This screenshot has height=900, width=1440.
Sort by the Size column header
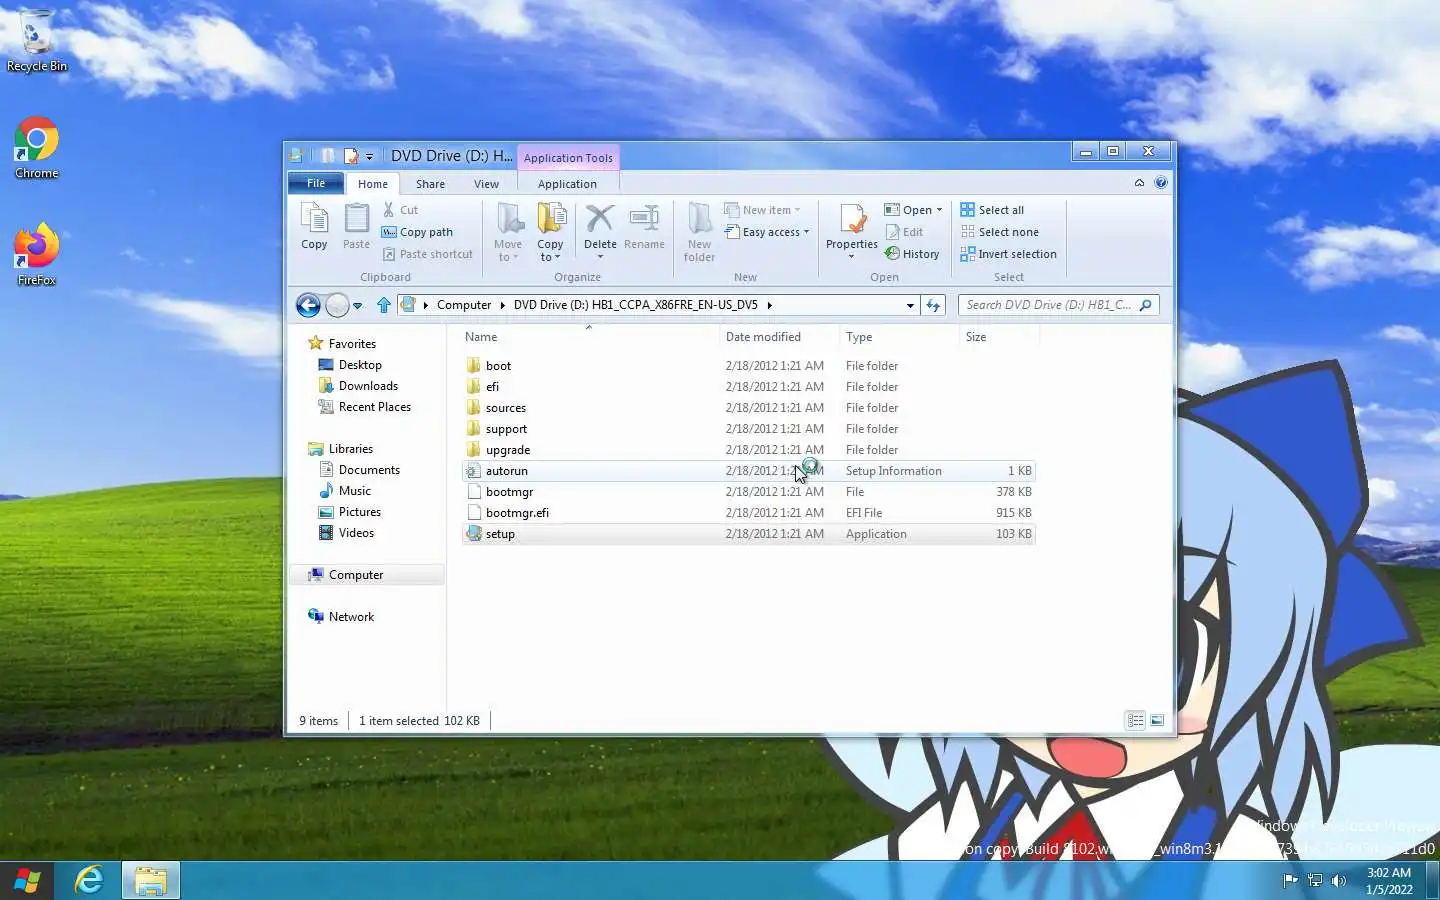coord(999,337)
